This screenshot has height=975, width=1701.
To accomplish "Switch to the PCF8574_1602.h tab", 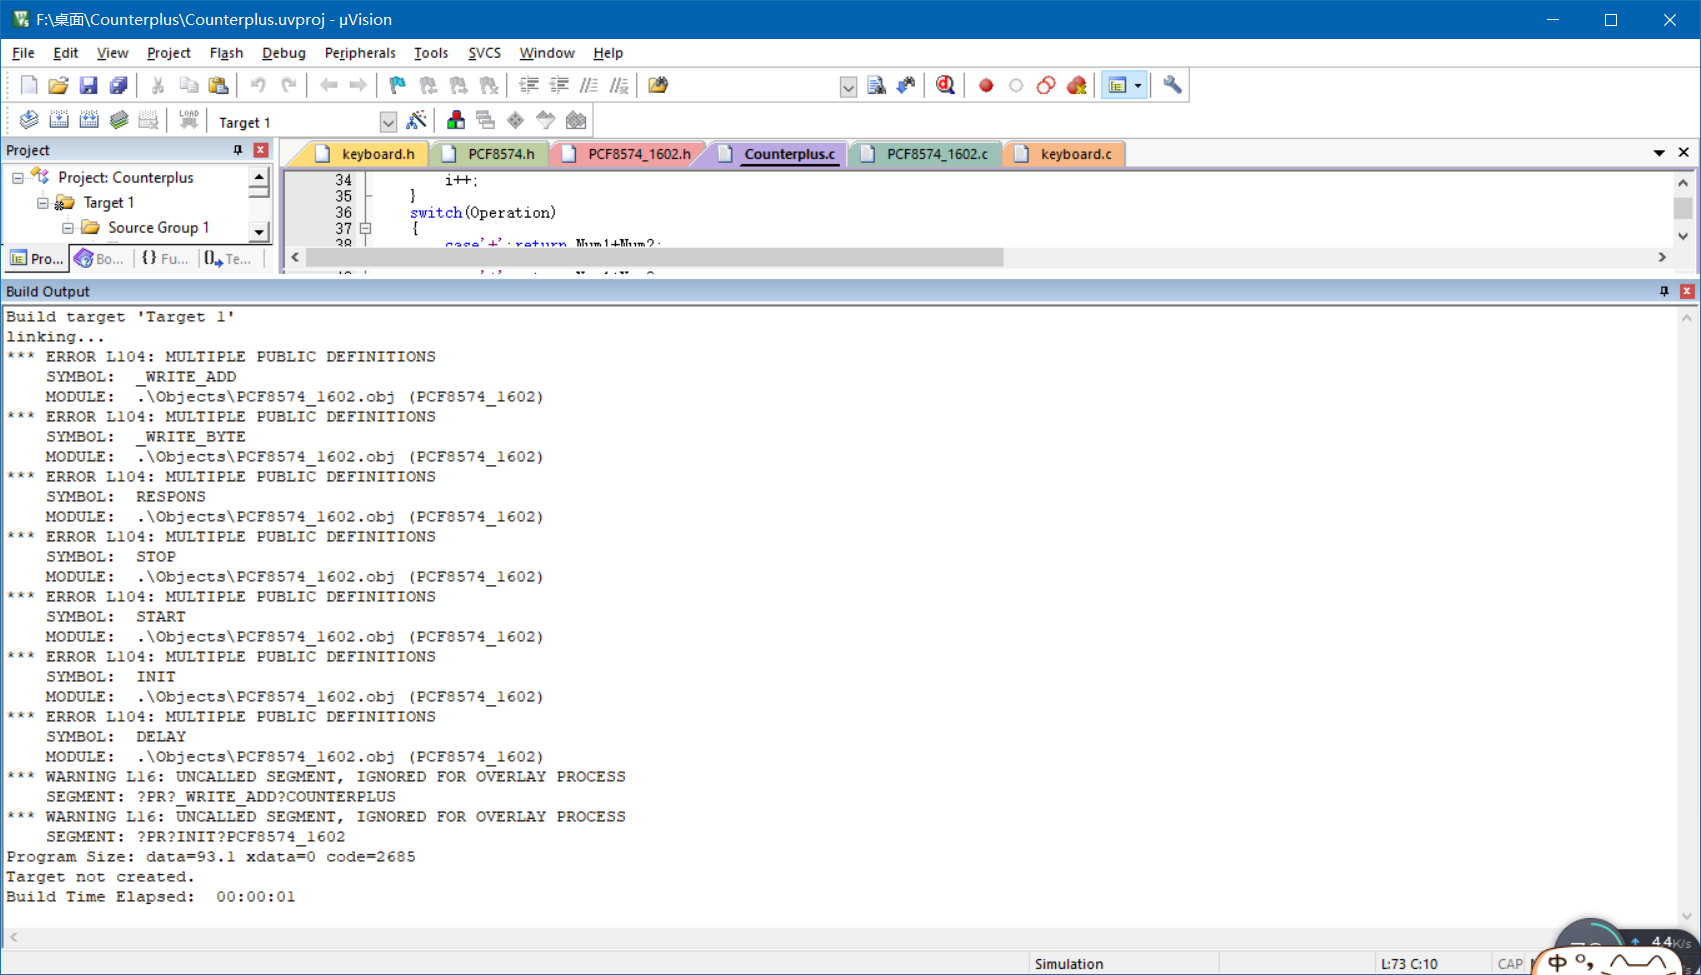I will click(627, 154).
